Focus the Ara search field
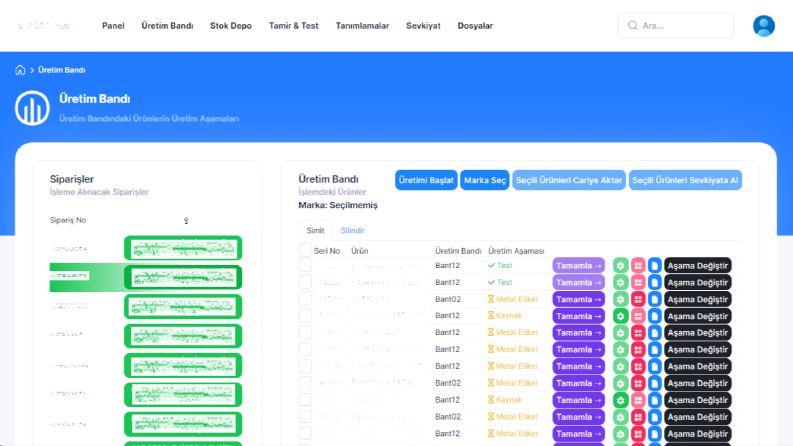The height and width of the screenshot is (446, 793). point(676,25)
